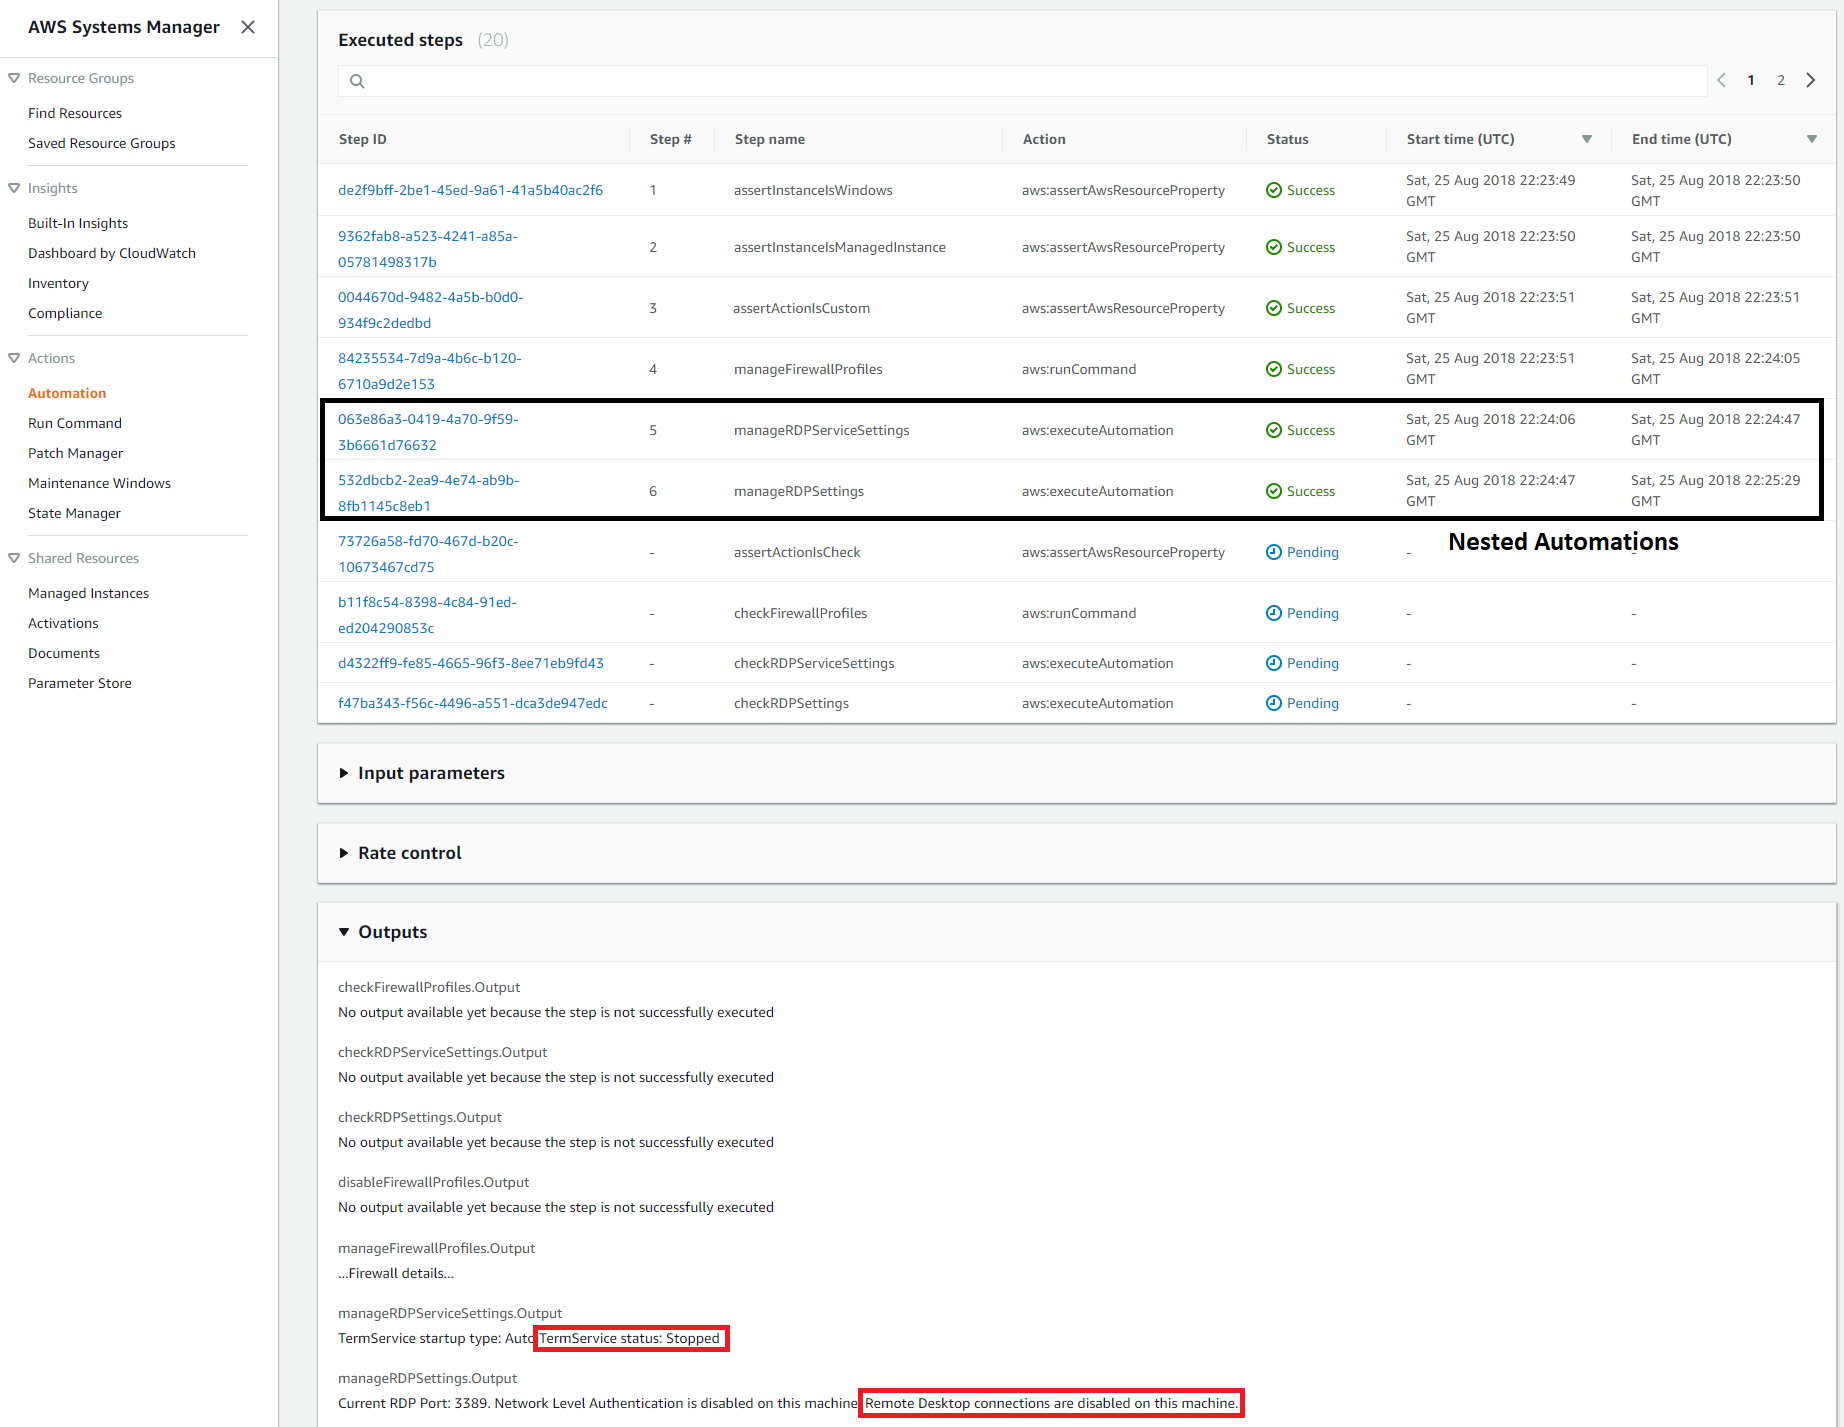
Task: Click the Action column header
Action: [x=1044, y=139]
